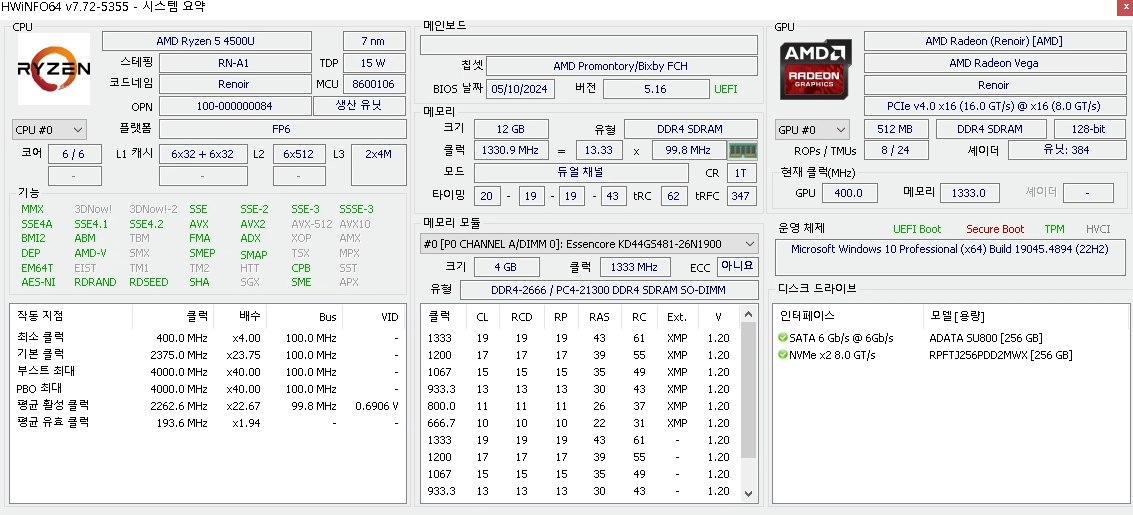Click the 7 nm process field

(374, 41)
